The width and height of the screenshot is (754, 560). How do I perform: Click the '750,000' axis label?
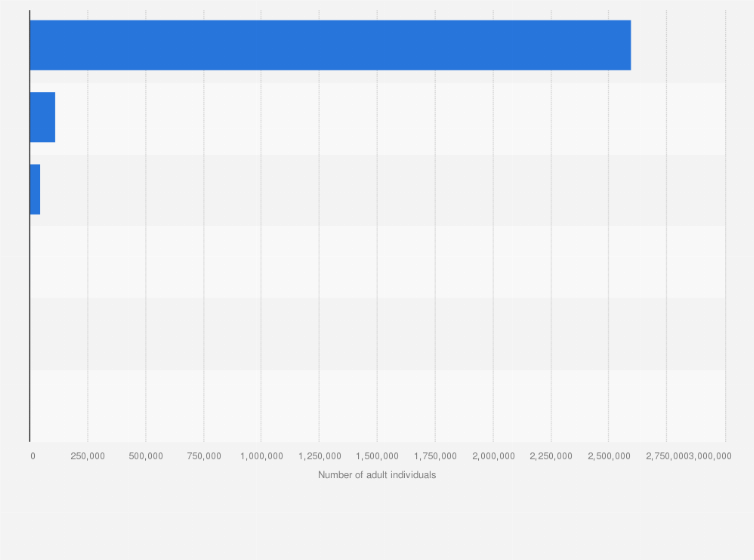[204, 456]
